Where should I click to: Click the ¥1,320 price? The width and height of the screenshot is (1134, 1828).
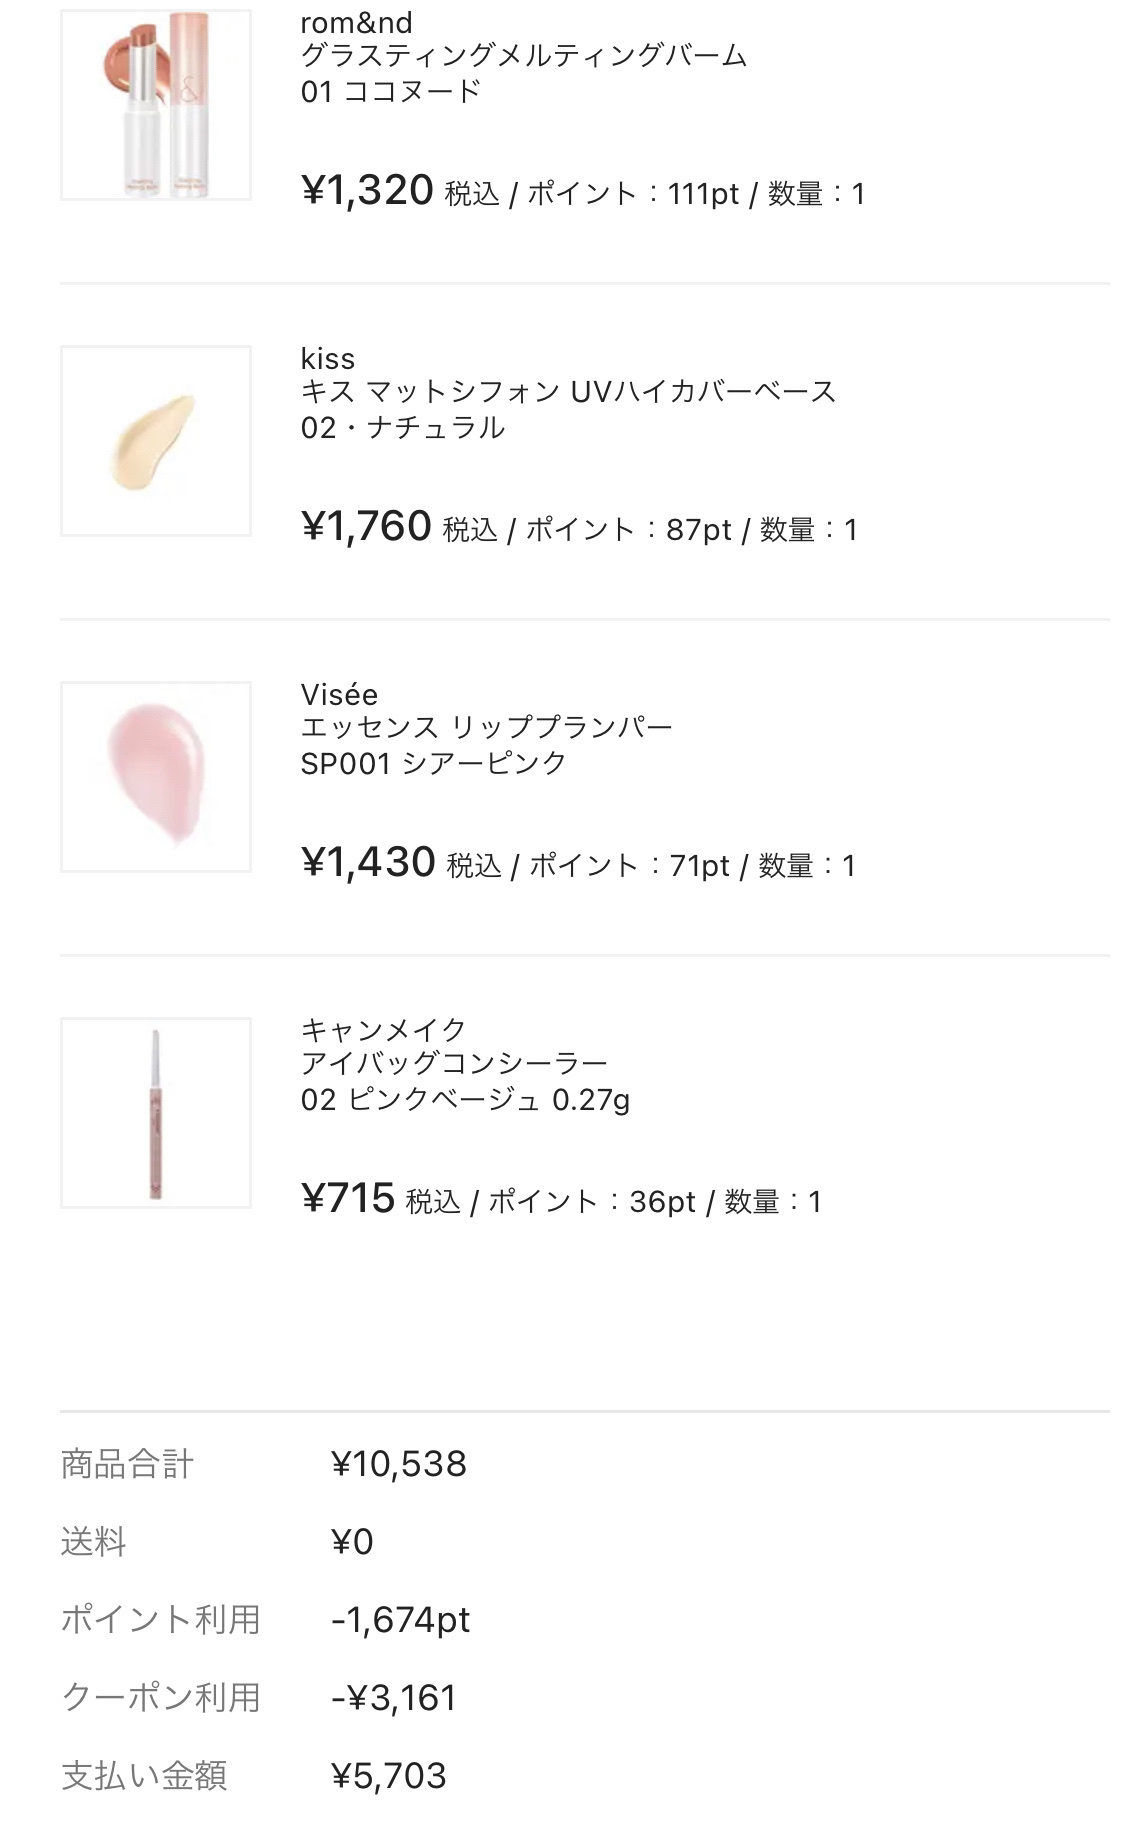[367, 190]
